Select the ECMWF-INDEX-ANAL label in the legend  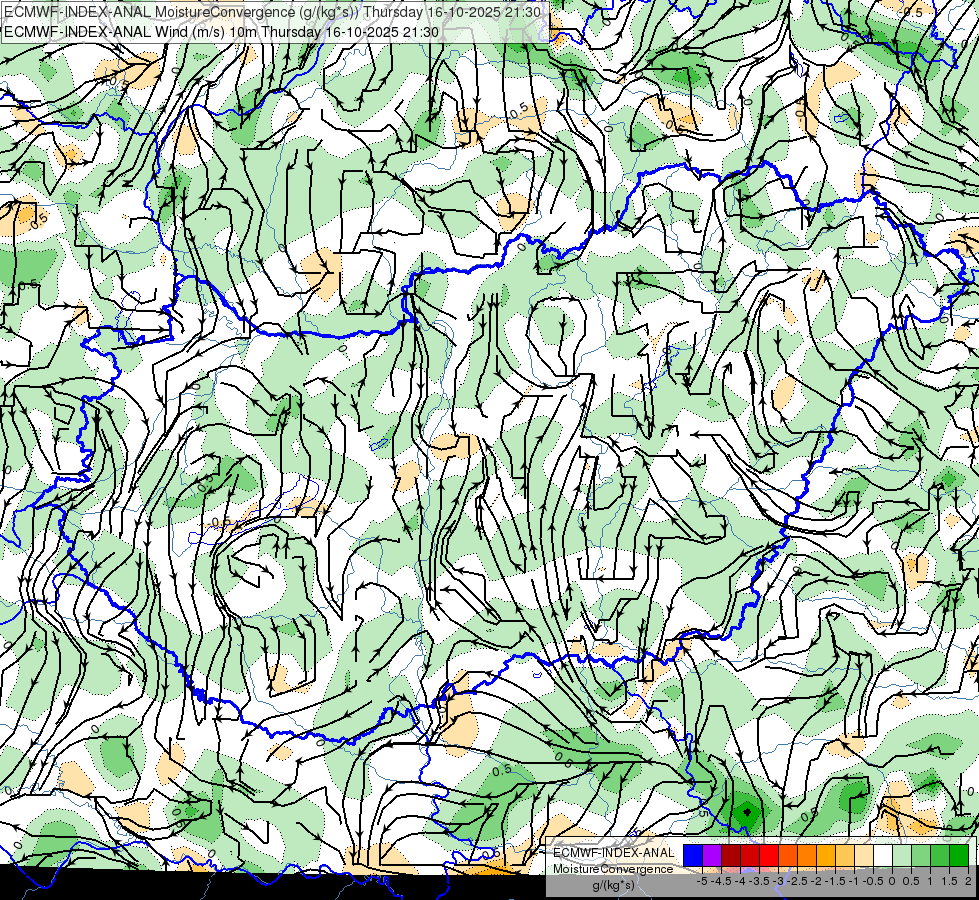pos(613,853)
